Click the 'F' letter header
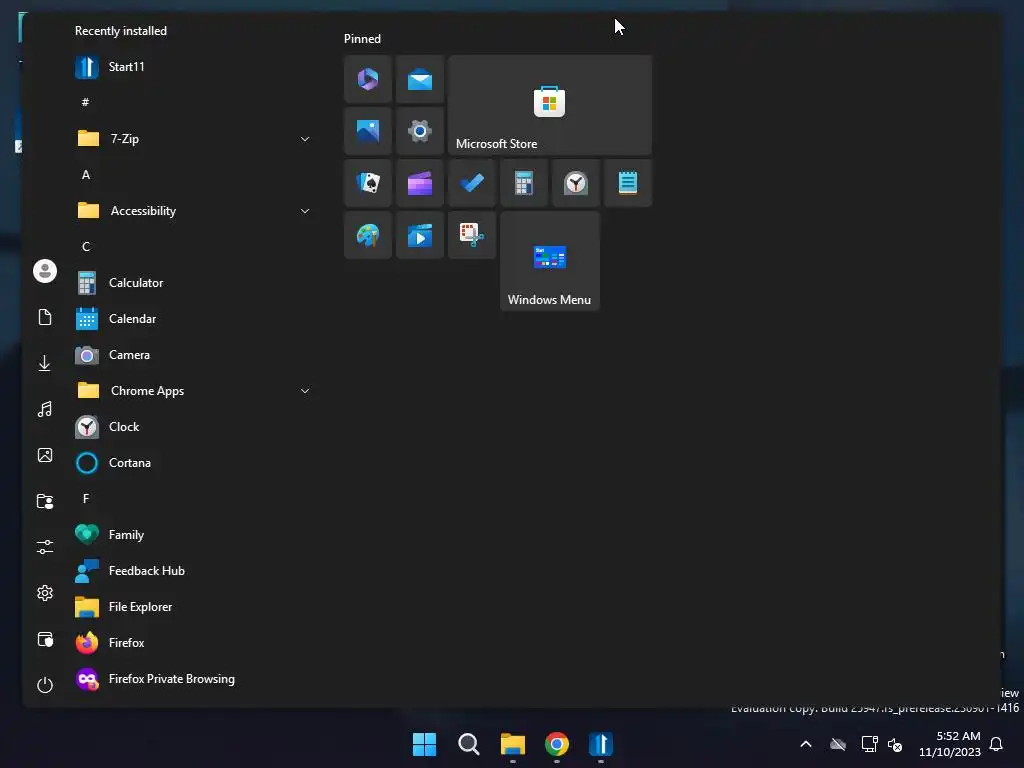This screenshot has height=768, width=1024. pyautogui.click(x=86, y=499)
